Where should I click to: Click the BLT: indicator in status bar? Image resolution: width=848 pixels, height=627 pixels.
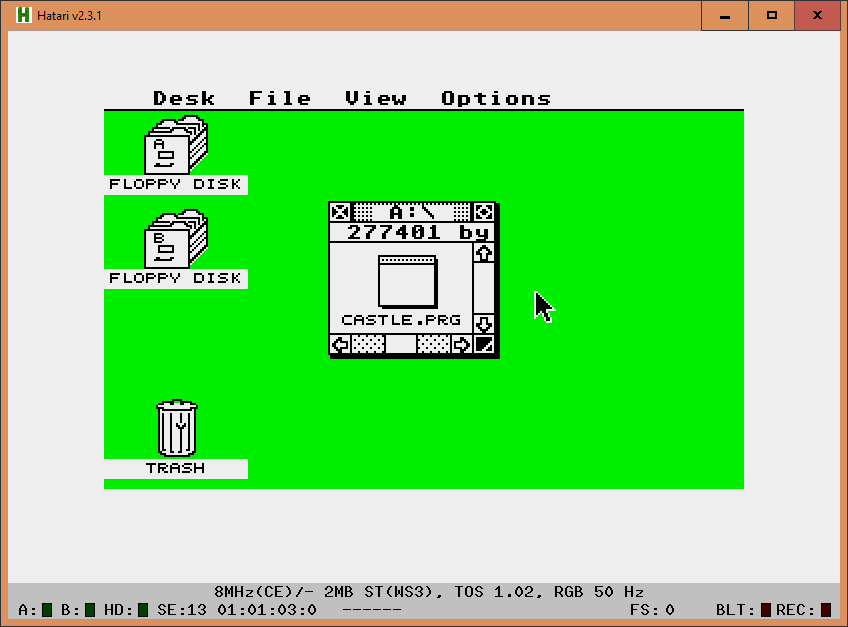[x=766, y=610]
